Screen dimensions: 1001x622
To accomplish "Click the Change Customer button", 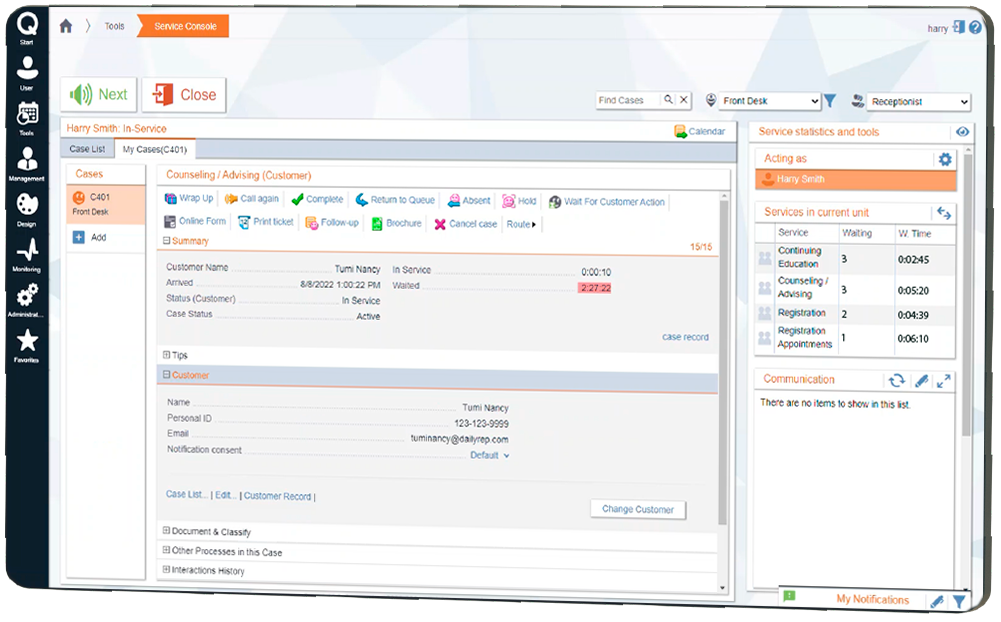I will point(637,509).
